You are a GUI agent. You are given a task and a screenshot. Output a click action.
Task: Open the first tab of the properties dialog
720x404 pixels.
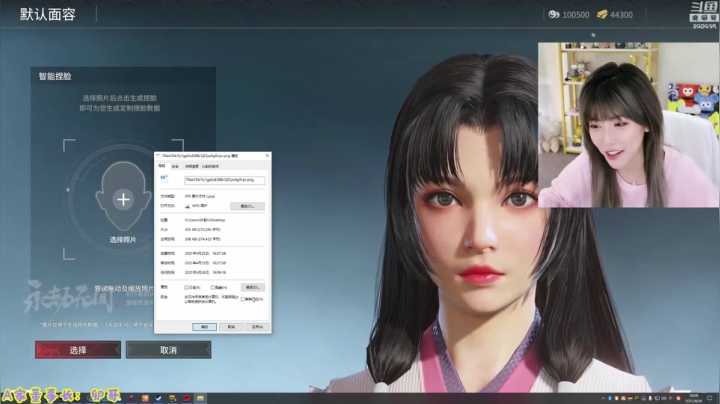coord(162,166)
